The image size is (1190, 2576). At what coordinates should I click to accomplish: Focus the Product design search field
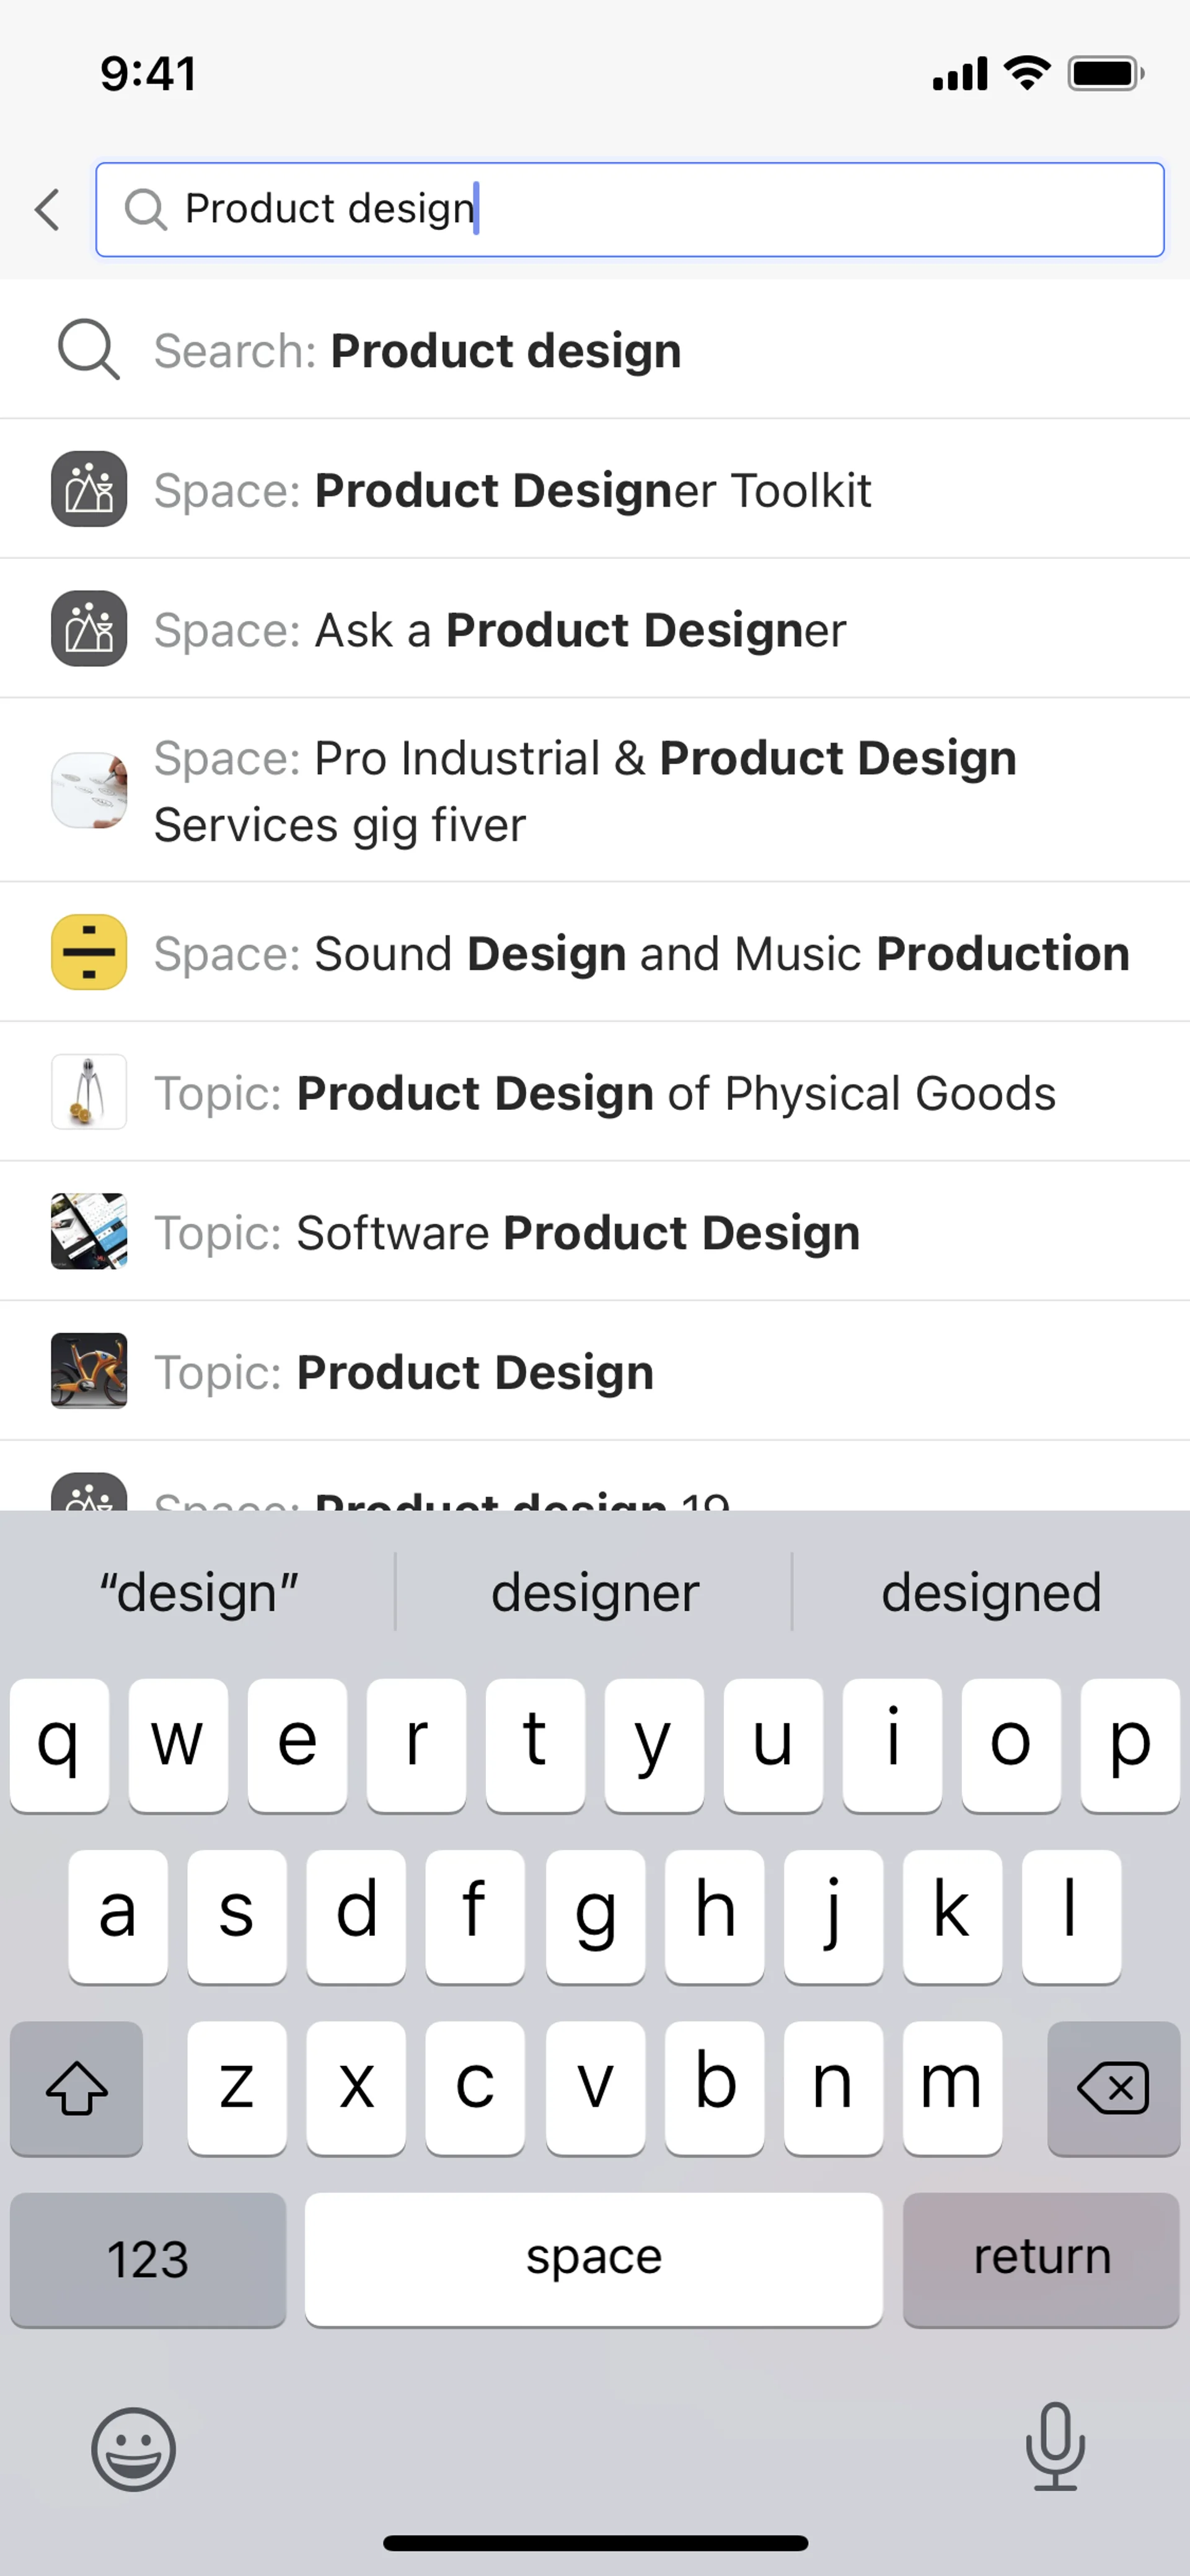(x=700, y=210)
